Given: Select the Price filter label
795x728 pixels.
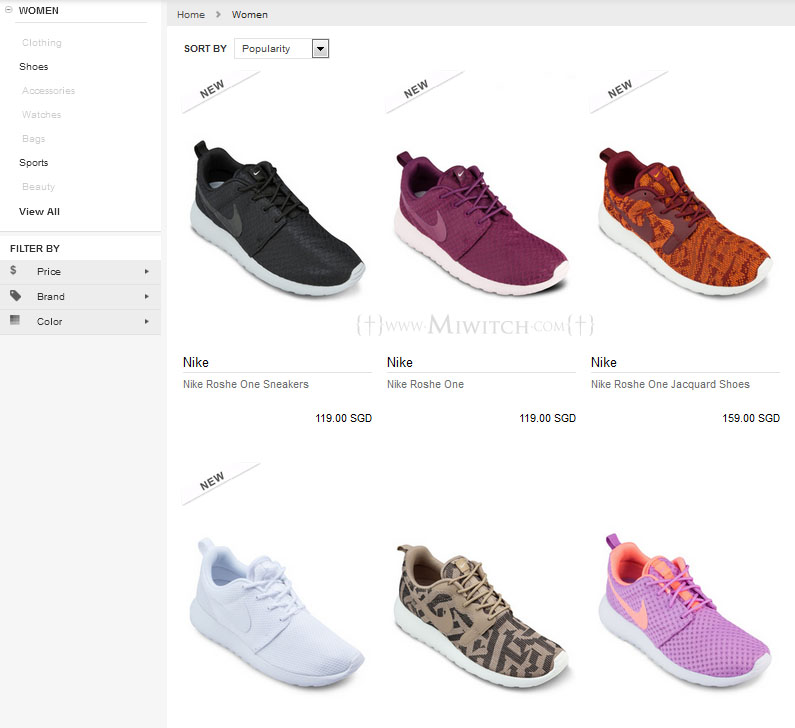Looking at the screenshot, I should (x=49, y=271).
